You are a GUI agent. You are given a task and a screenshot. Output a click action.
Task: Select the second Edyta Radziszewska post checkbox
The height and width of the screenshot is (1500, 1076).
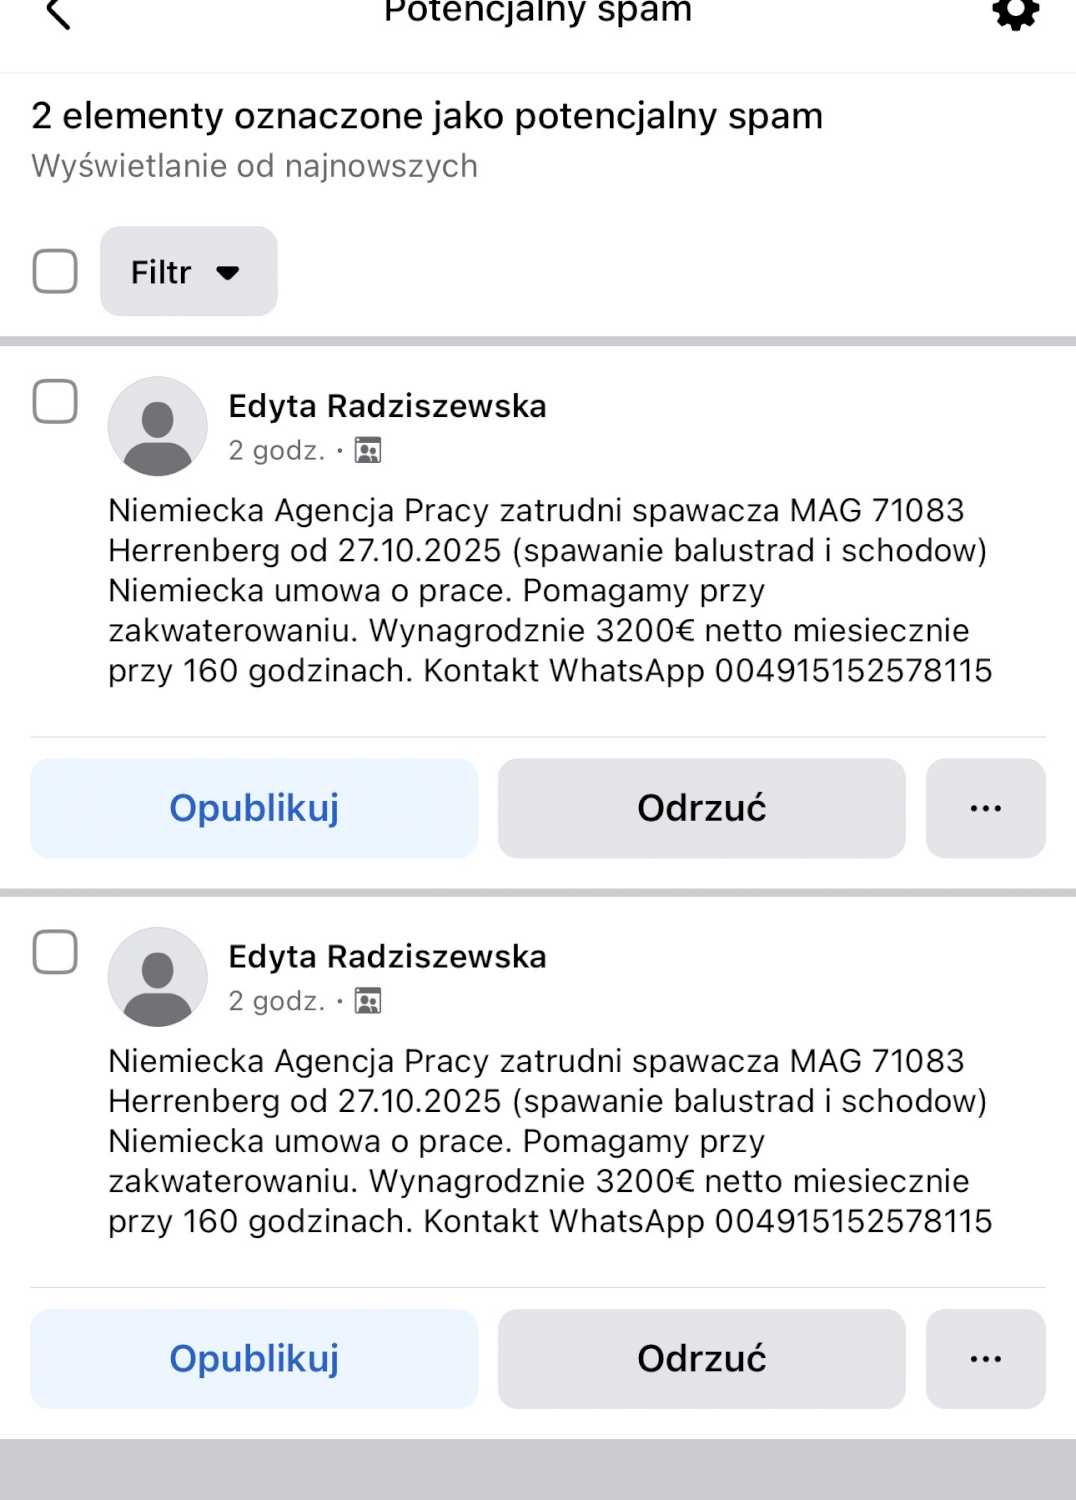(x=55, y=951)
